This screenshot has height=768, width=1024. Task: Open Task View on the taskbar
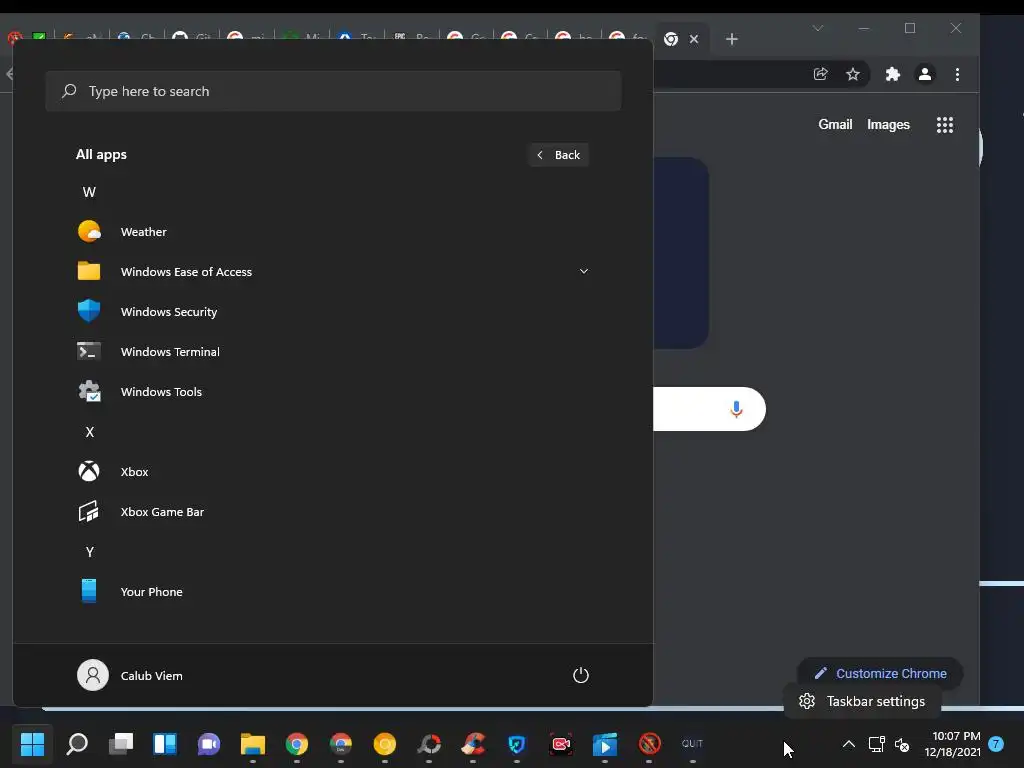click(x=121, y=744)
